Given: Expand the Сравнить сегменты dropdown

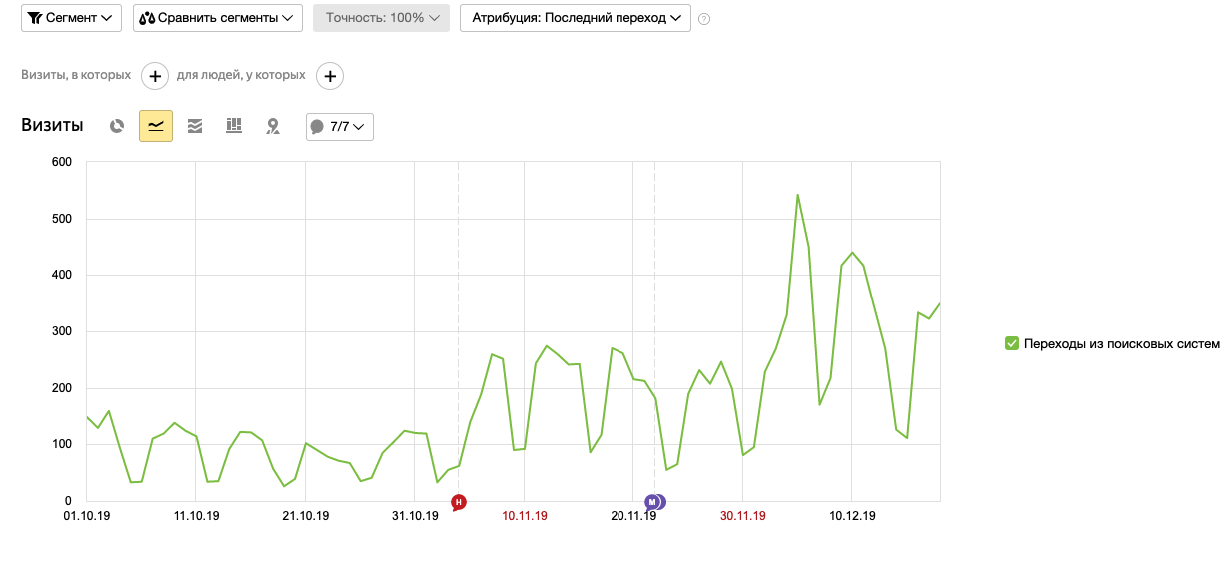Looking at the screenshot, I should (x=218, y=18).
